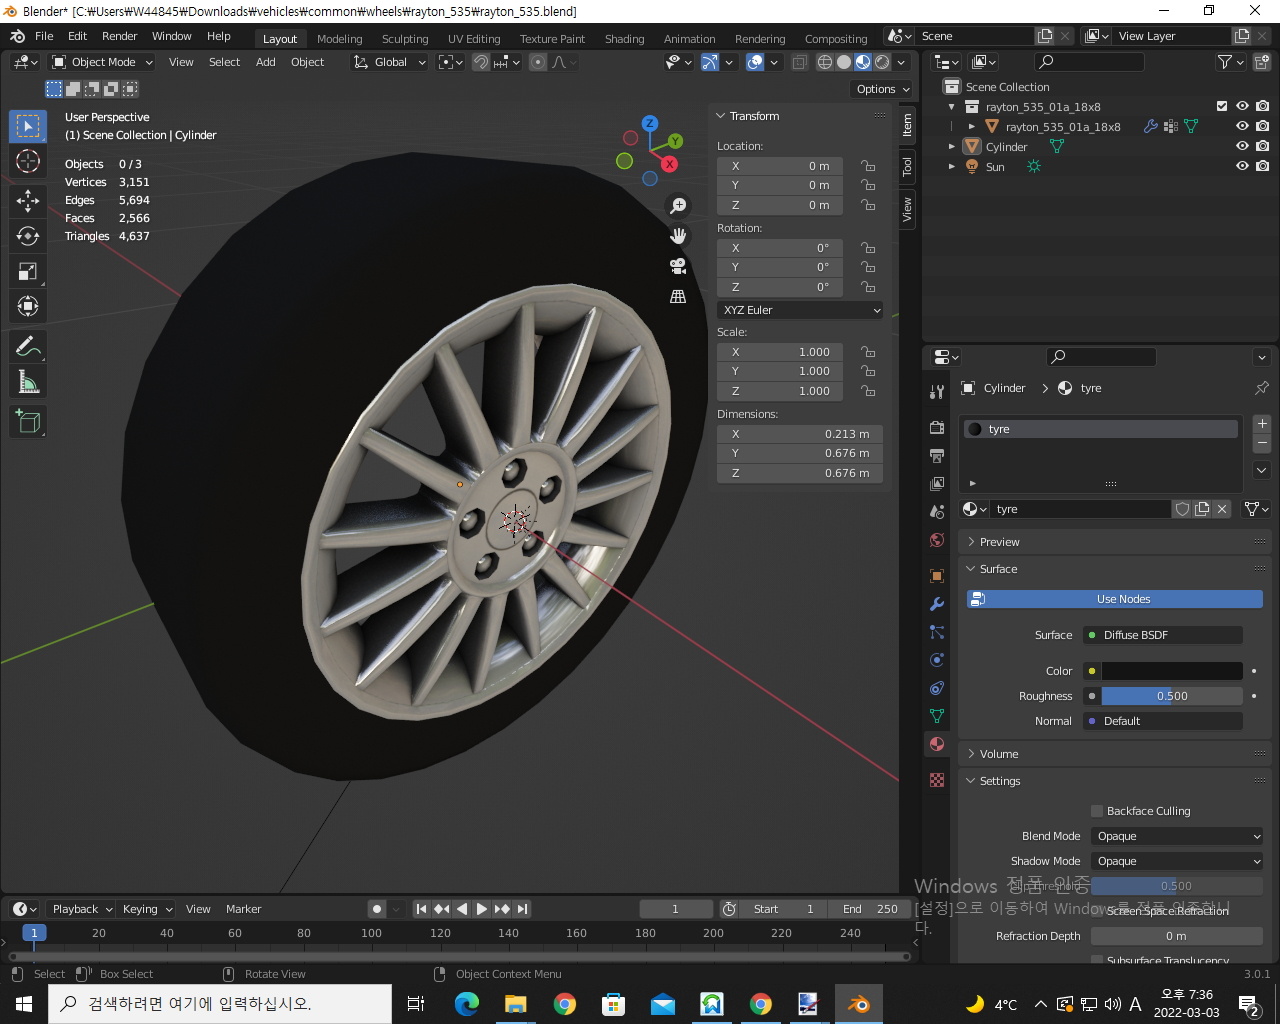The height and width of the screenshot is (1024, 1280).
Task: Open the Blend Mode dropdown
Action: pos(1177,836)
